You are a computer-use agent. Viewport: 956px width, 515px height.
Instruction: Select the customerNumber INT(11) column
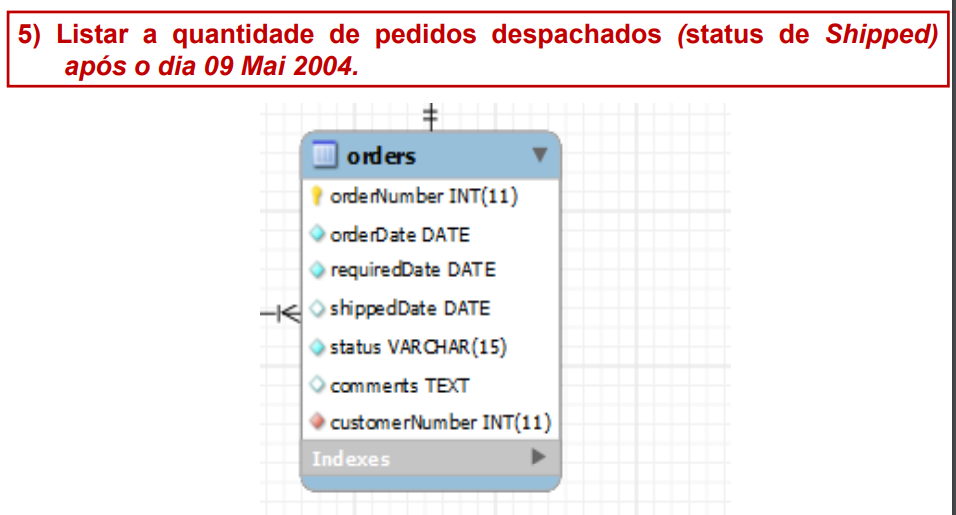[x=440, y=422]
